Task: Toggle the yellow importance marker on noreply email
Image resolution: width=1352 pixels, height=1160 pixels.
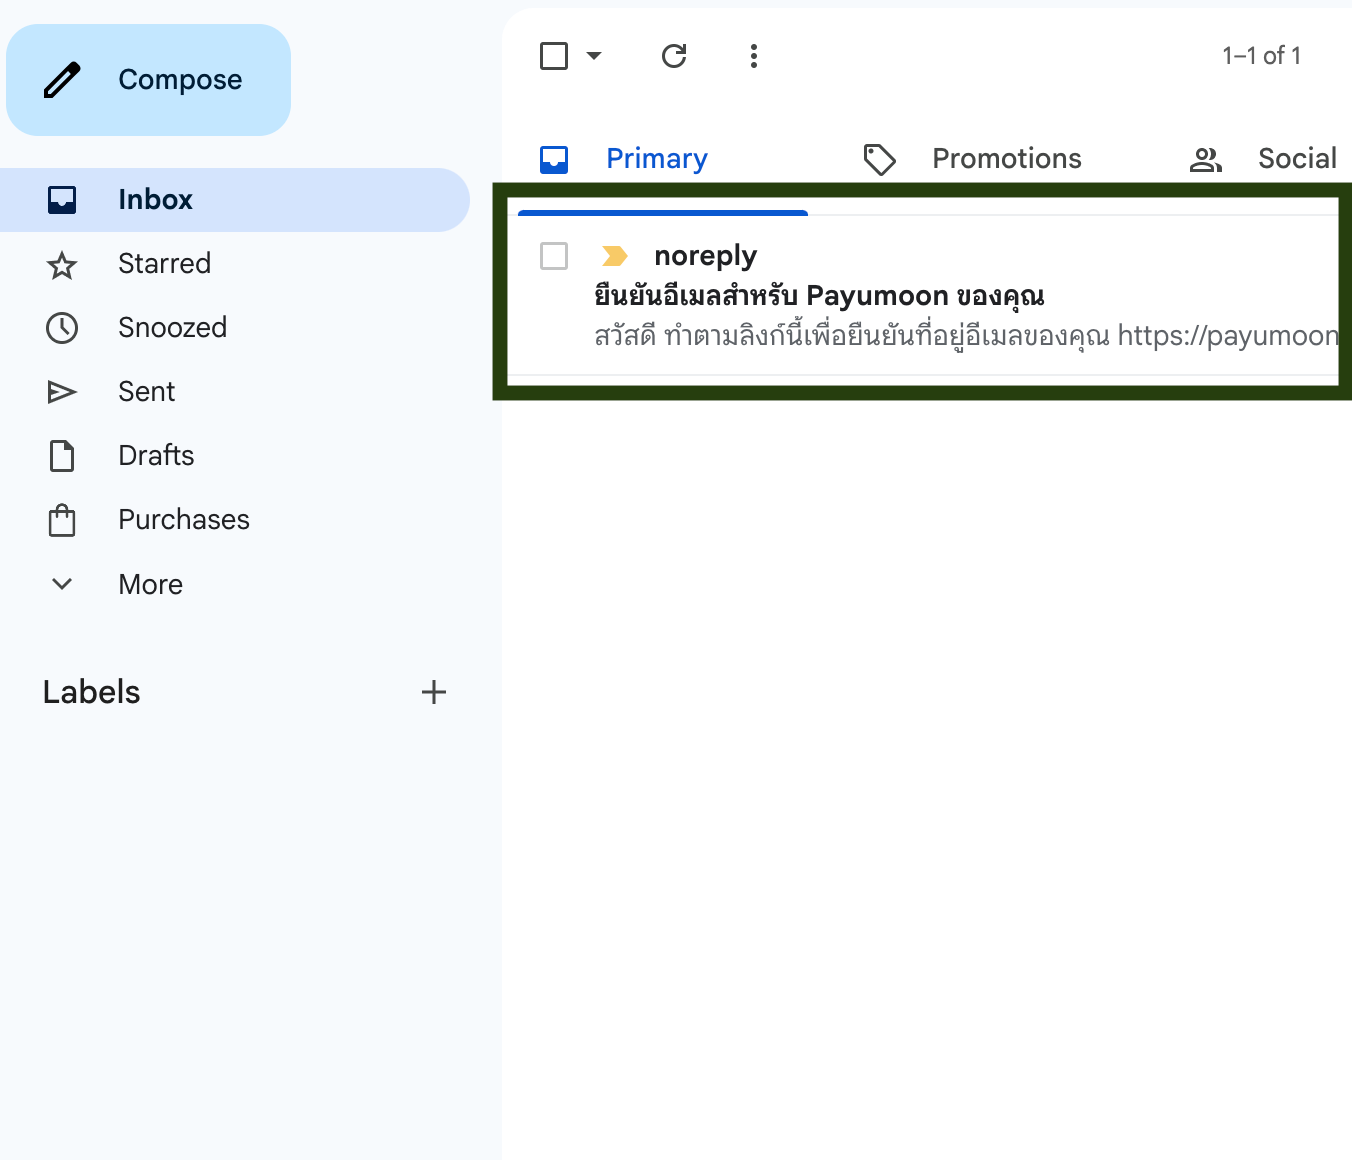Action: [614, 256]
